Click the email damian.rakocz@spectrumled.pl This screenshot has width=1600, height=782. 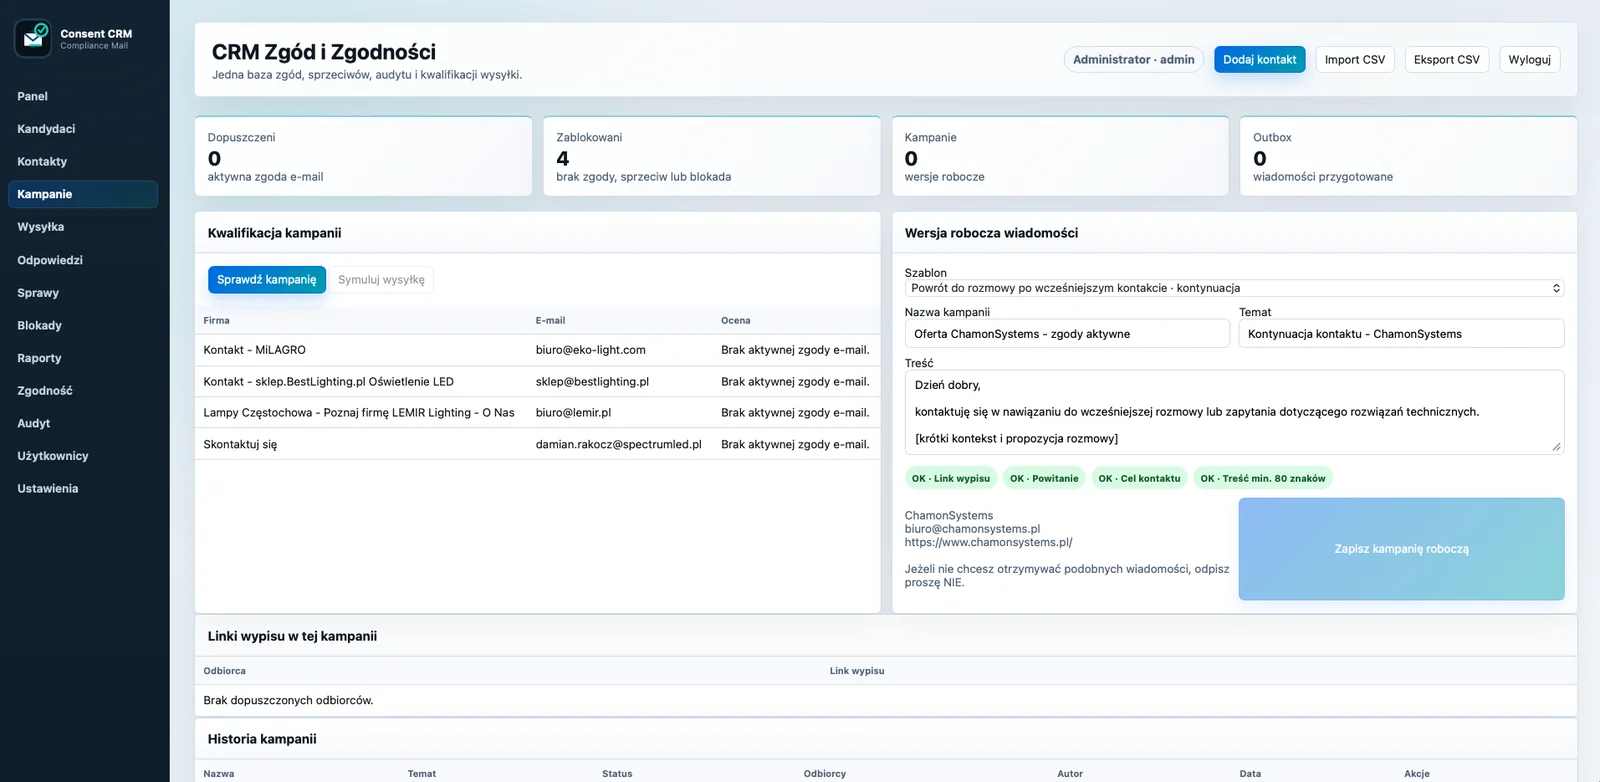(618, 444)
